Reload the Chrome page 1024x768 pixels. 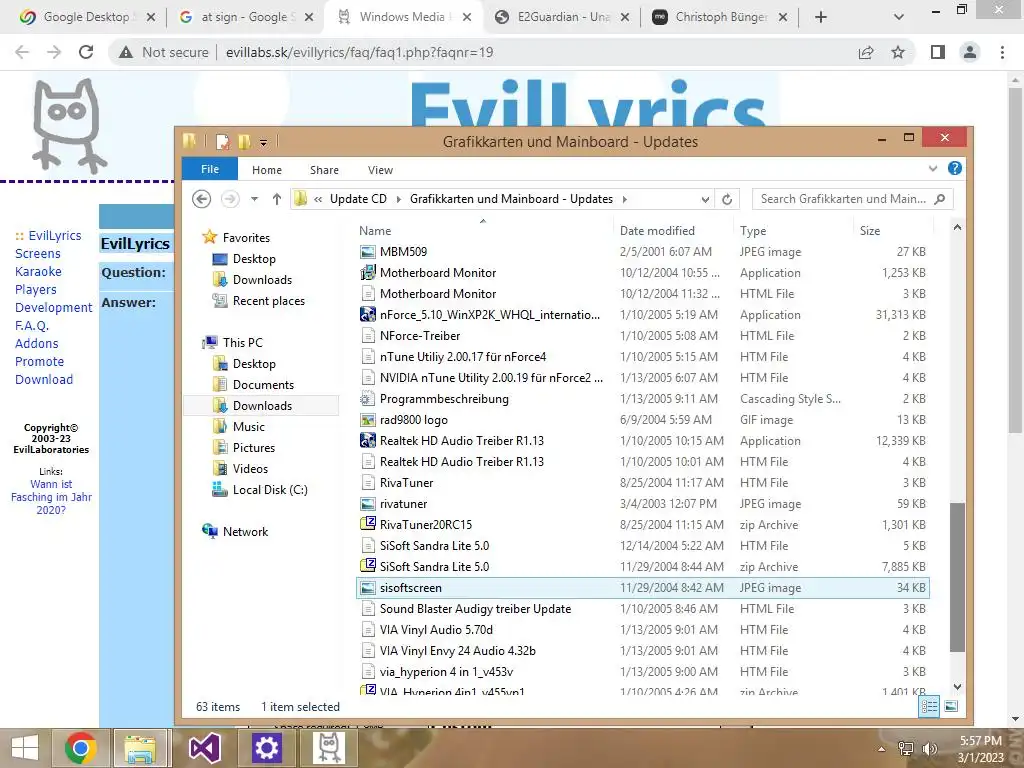click(x=86, y=52)
